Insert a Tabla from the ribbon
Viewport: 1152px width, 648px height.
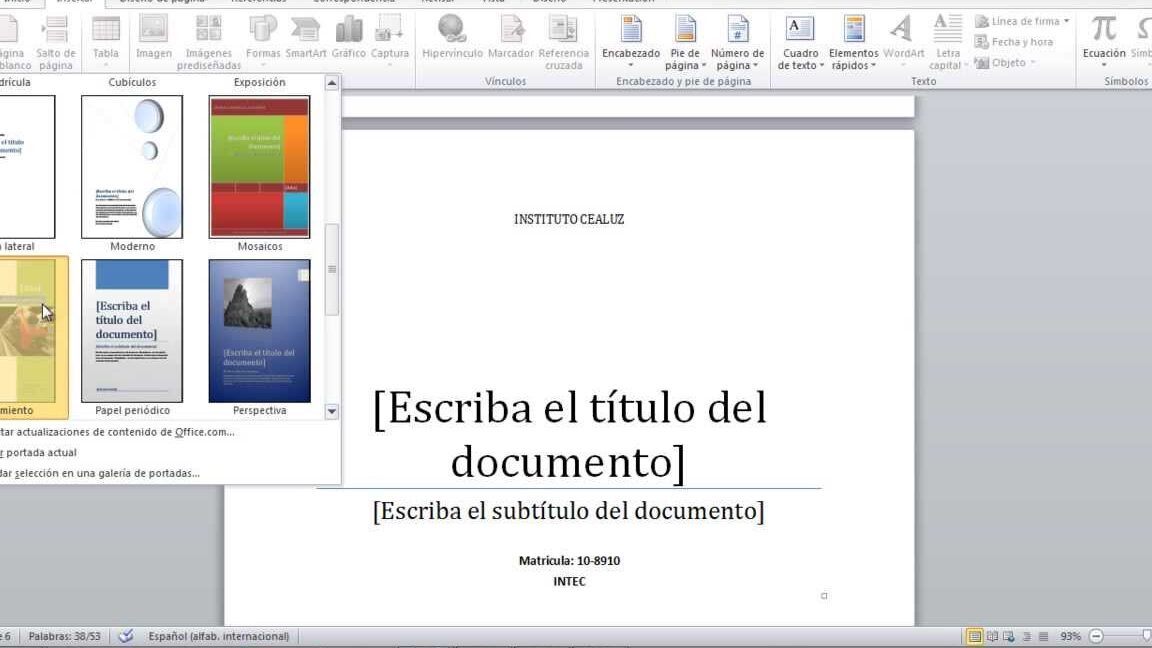tap(106, 41)
